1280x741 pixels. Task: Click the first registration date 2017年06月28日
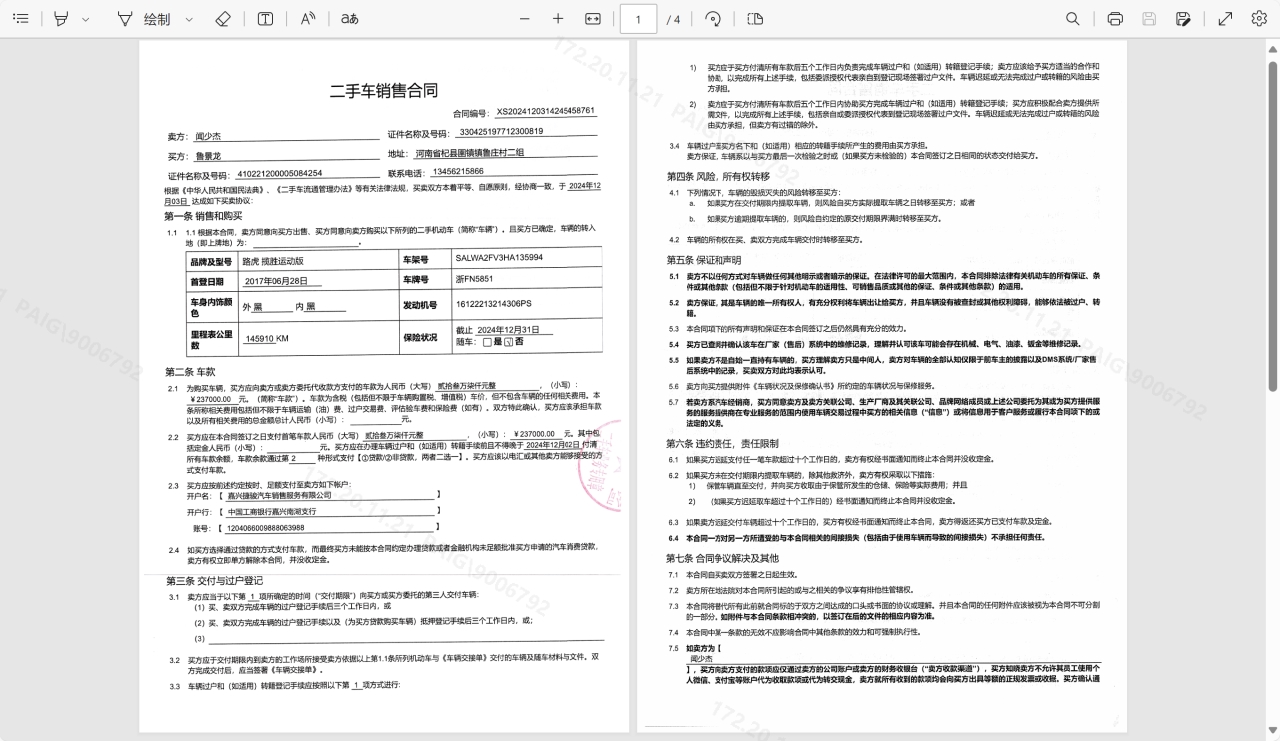click(276, 281)
